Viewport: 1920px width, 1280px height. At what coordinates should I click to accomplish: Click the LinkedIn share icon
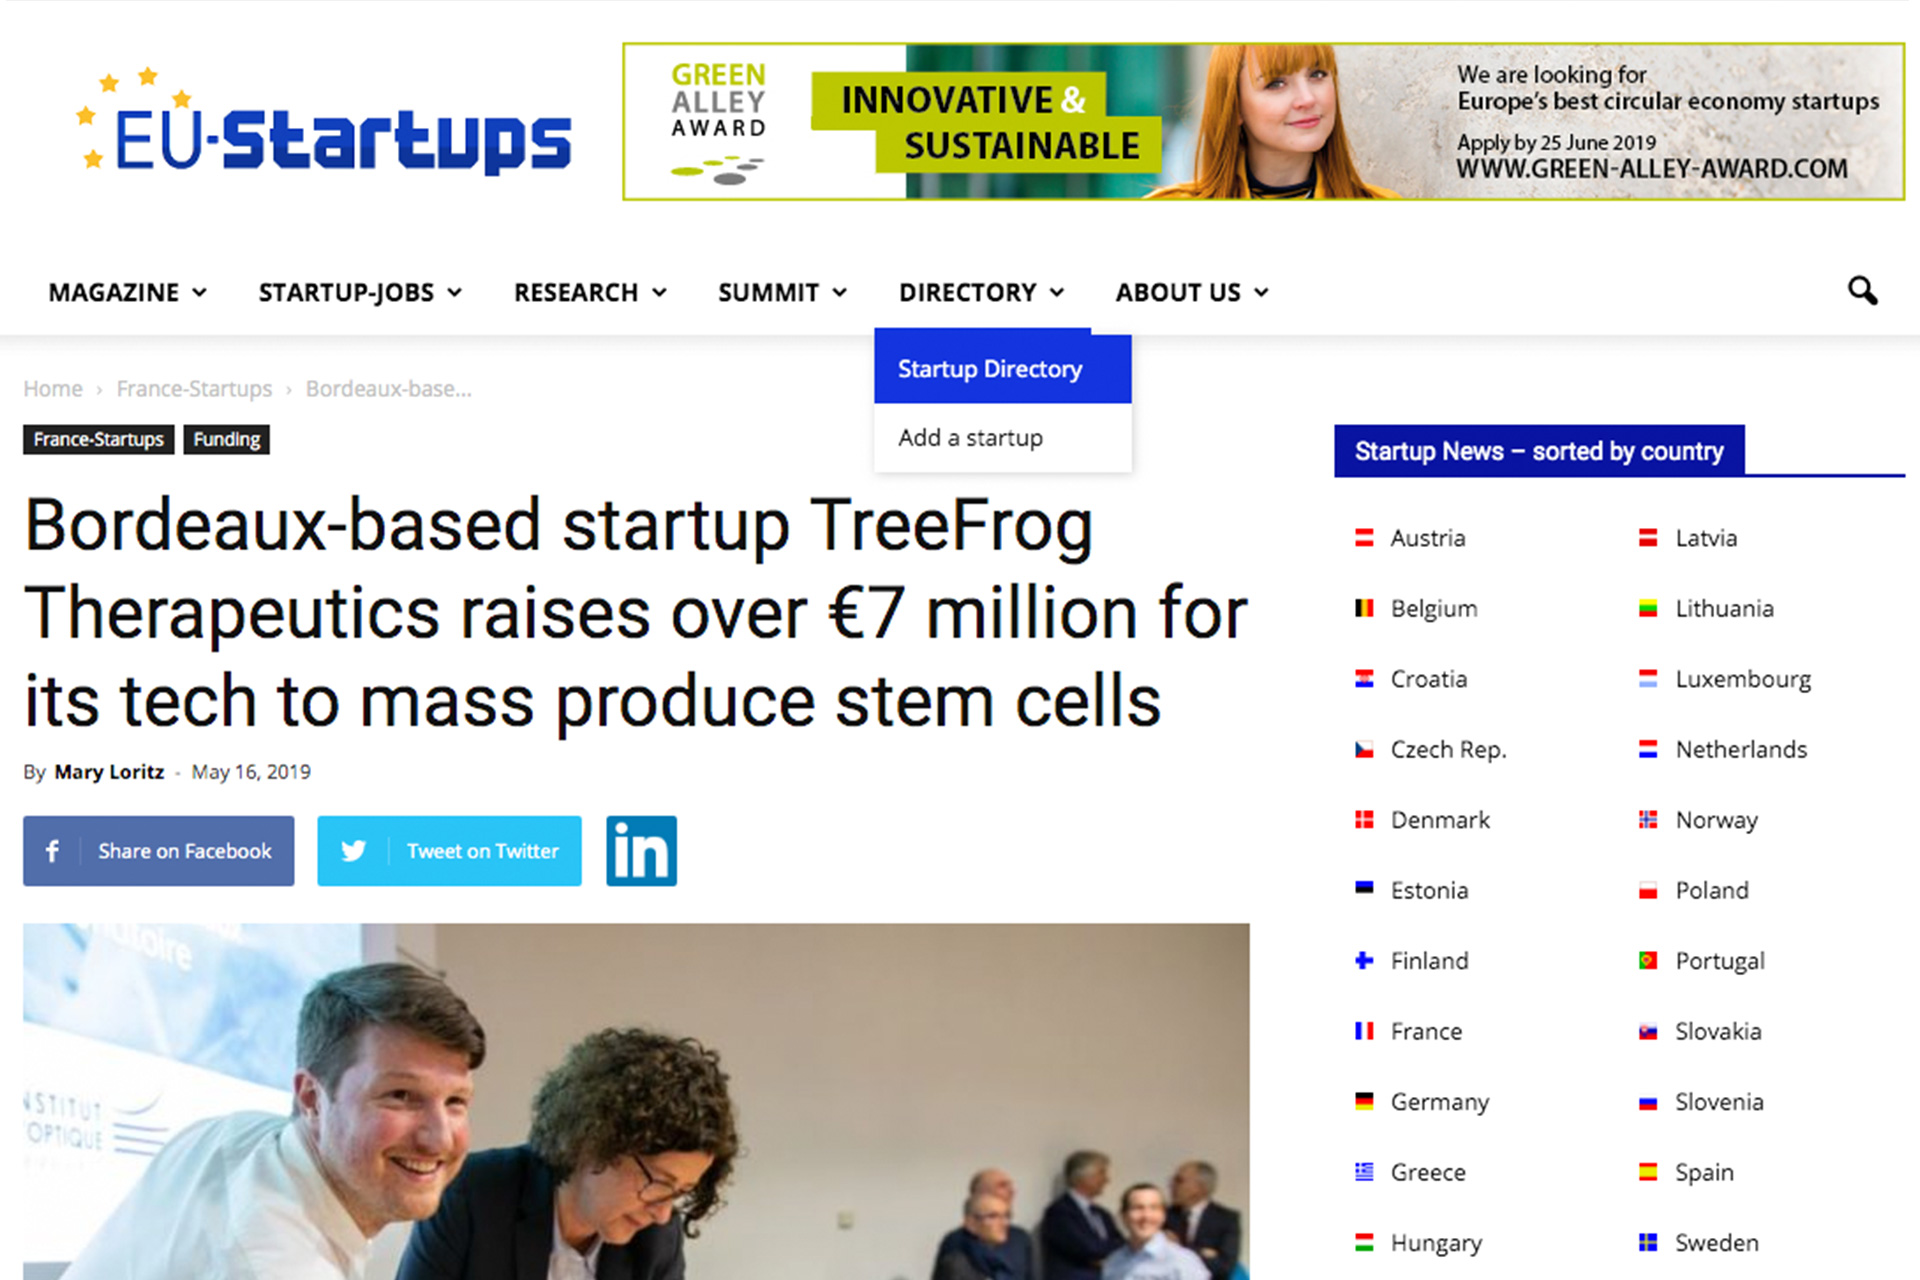click(641, 851)
